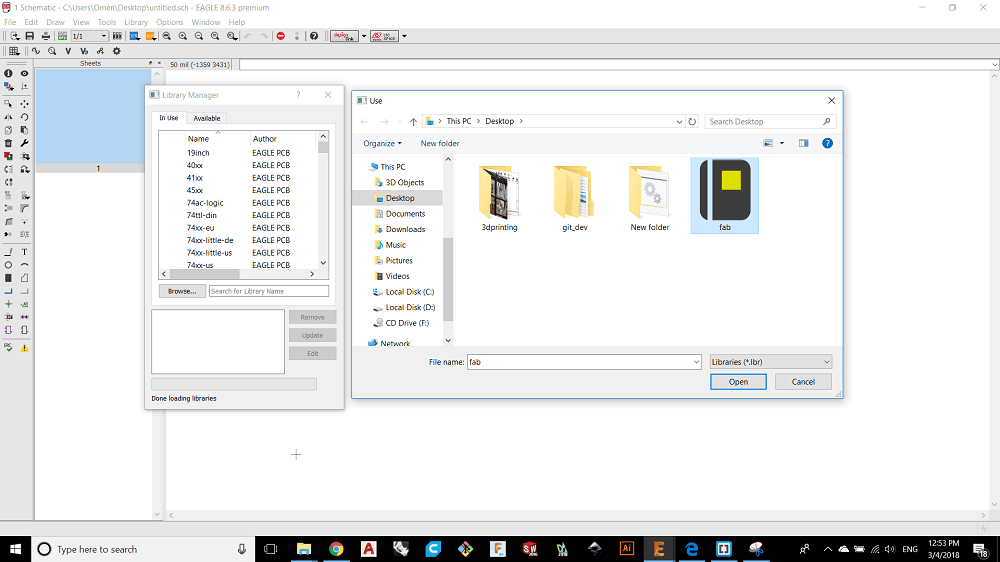Select the Delete trash tool
Image resolution: width=1000 pixels, height=562 pixels.
click(x=8, y=143)
